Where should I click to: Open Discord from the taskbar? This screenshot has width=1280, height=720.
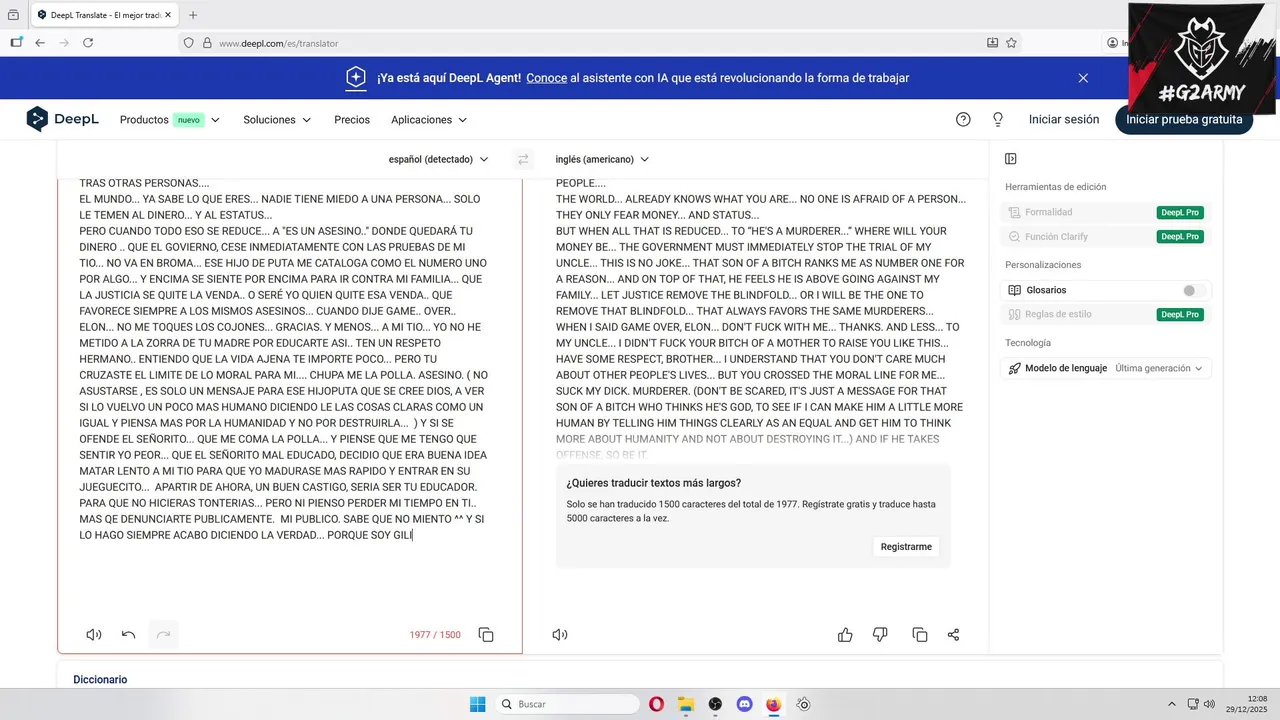tap(744, 704)
